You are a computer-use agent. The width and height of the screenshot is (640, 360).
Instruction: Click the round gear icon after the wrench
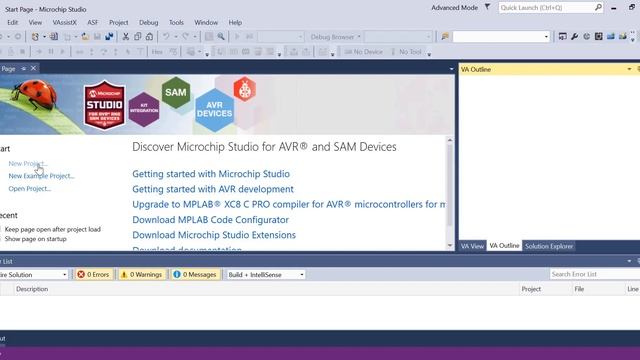(587, 37)
